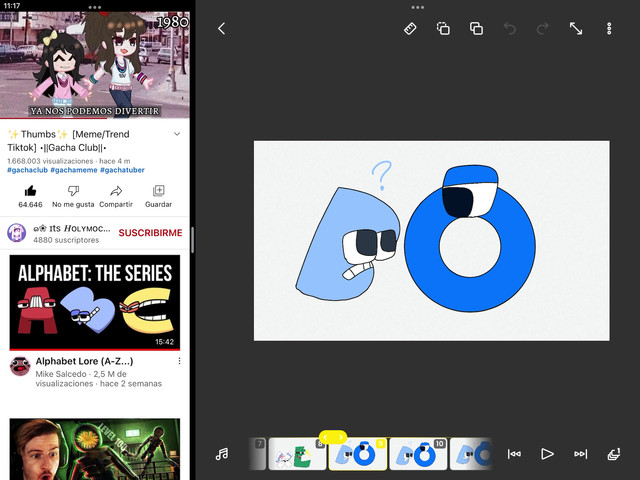The width and height of the screenshot is (640, 480).
Task: Select frame 8 thumbnail with green letter
Action: [x=298, y=454]
